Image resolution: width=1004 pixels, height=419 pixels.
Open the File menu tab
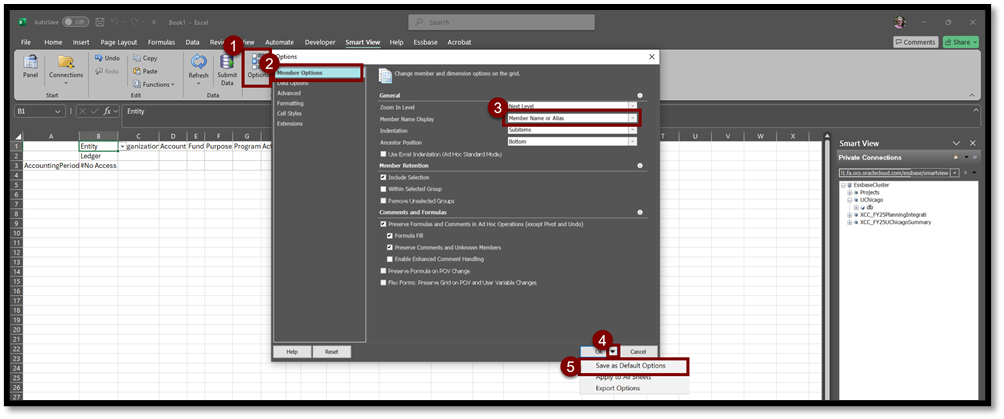click(26, 42)
